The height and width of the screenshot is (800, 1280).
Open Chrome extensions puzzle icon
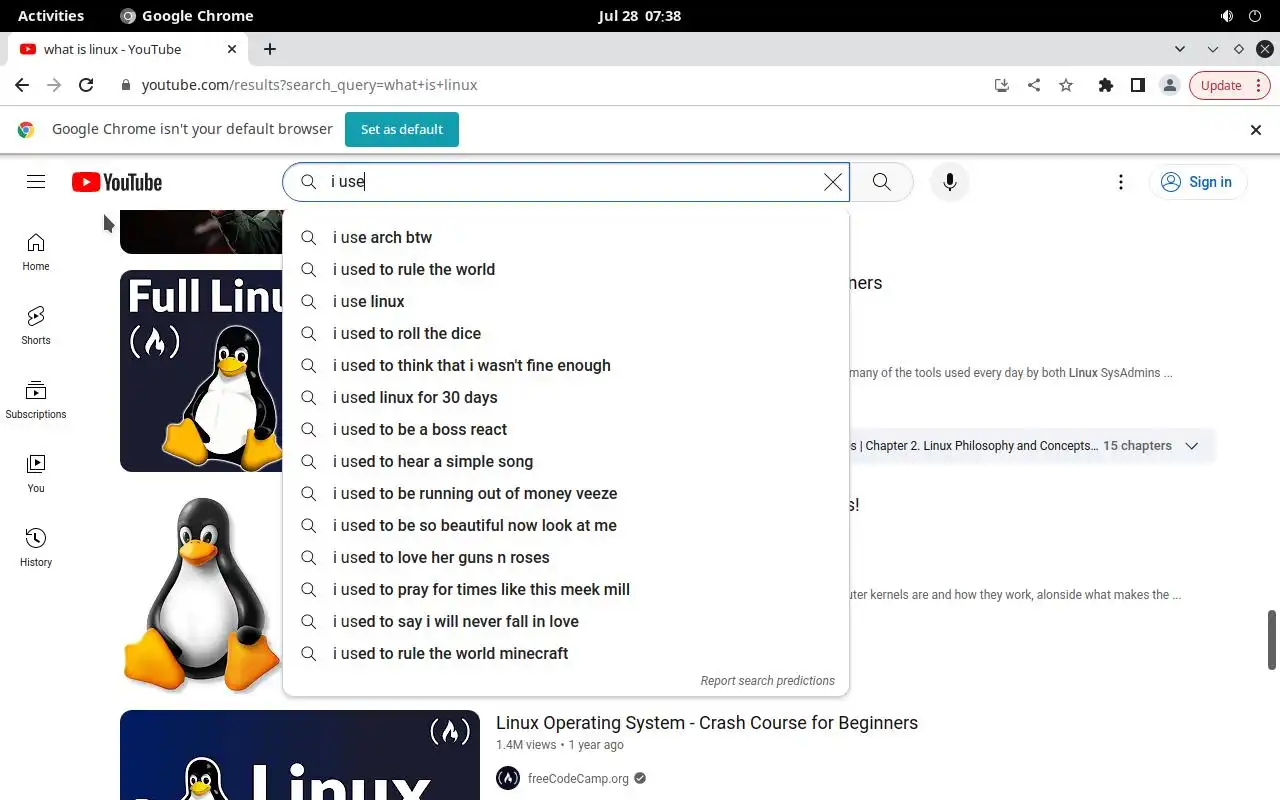coord(1105,85)
